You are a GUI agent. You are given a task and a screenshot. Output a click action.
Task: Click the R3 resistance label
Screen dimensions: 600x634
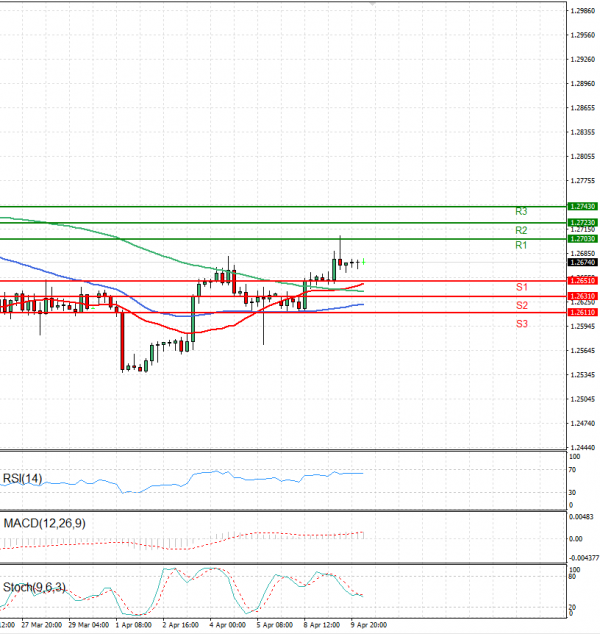click(521, 211)
